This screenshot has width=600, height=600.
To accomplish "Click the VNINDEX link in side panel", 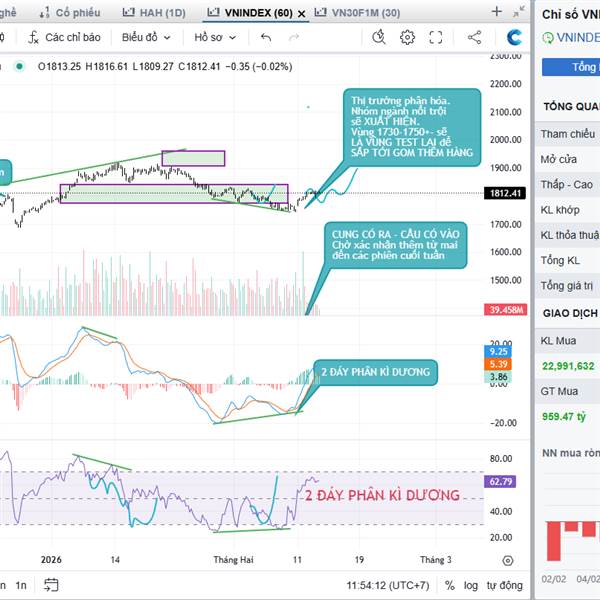I will pos(578,38).
